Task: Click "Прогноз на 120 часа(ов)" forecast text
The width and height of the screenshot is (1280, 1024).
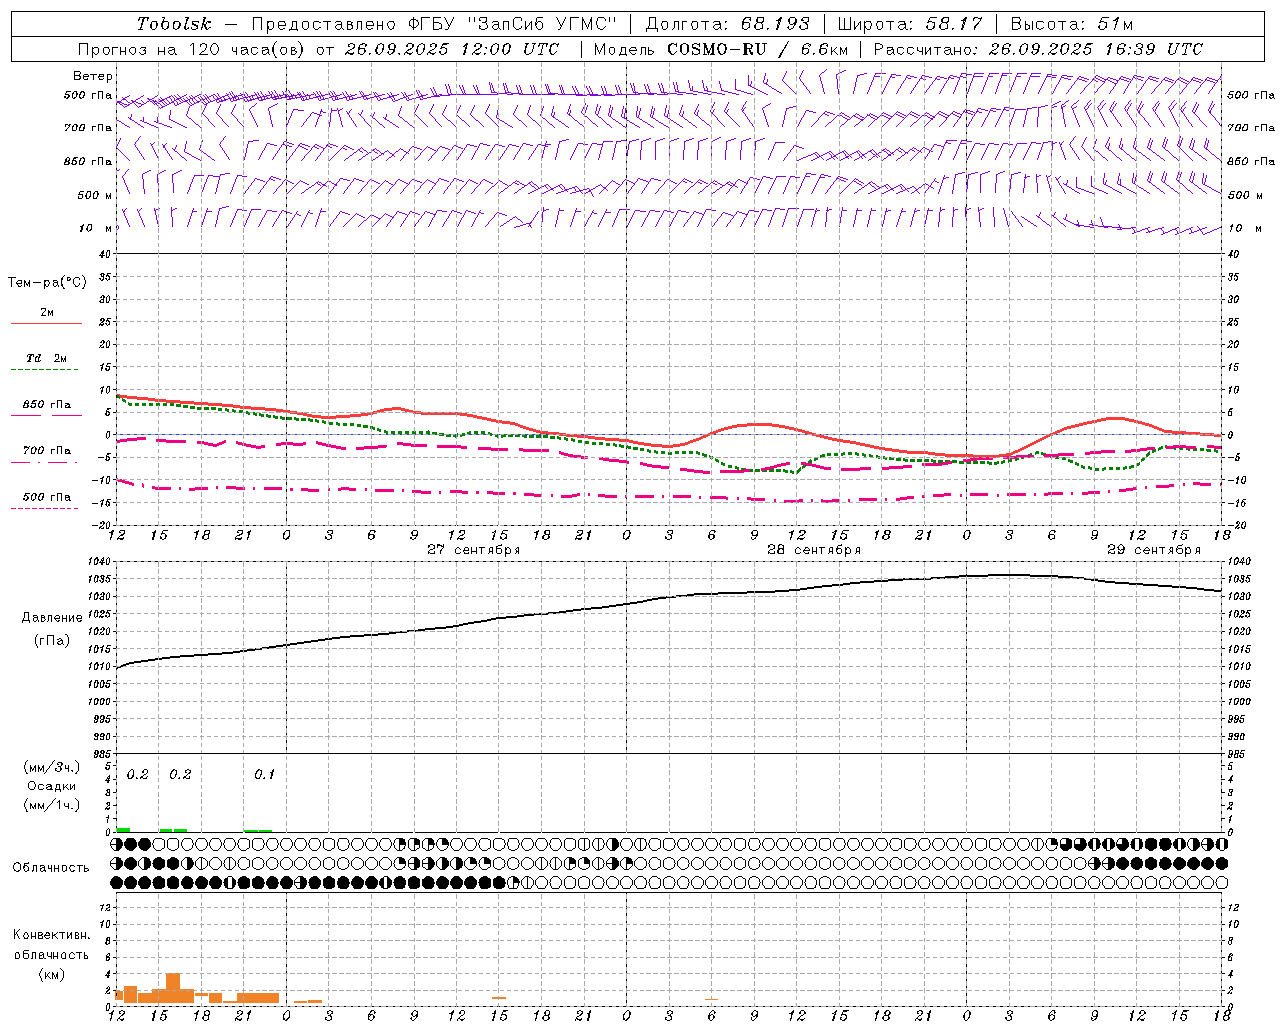Action: [192, 49]
